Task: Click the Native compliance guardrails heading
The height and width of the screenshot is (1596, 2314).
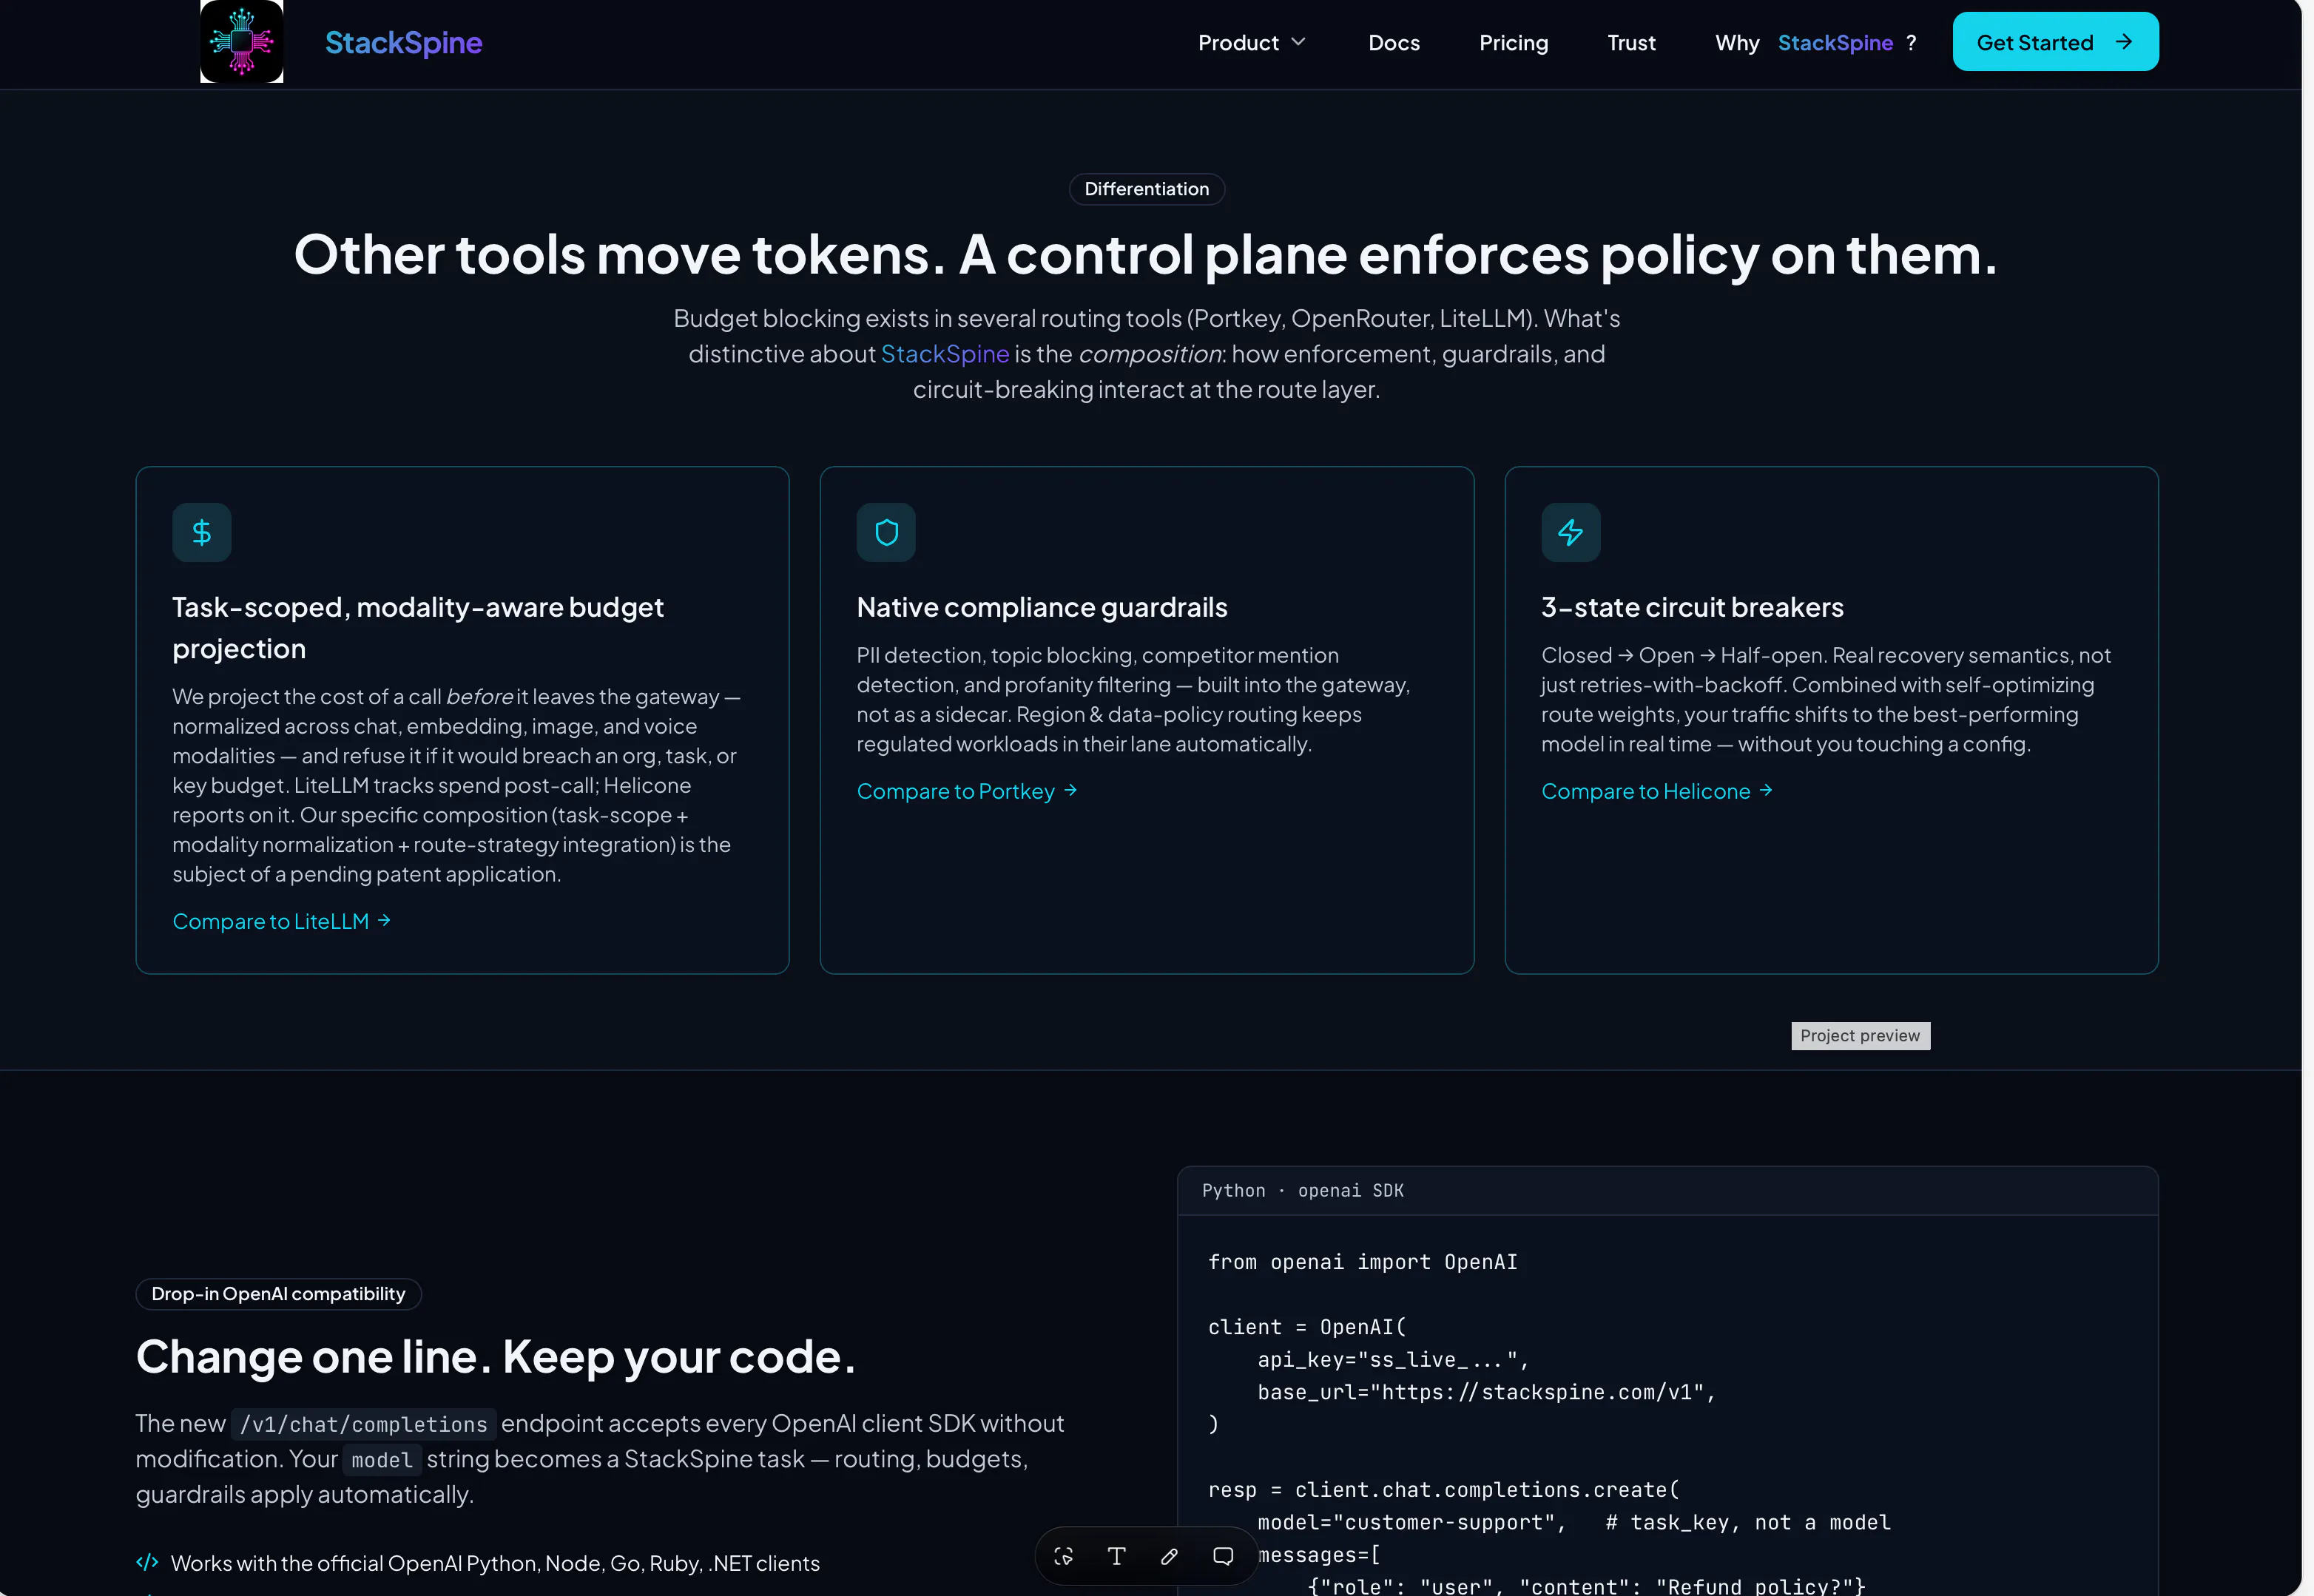Action: [1042, 607]
